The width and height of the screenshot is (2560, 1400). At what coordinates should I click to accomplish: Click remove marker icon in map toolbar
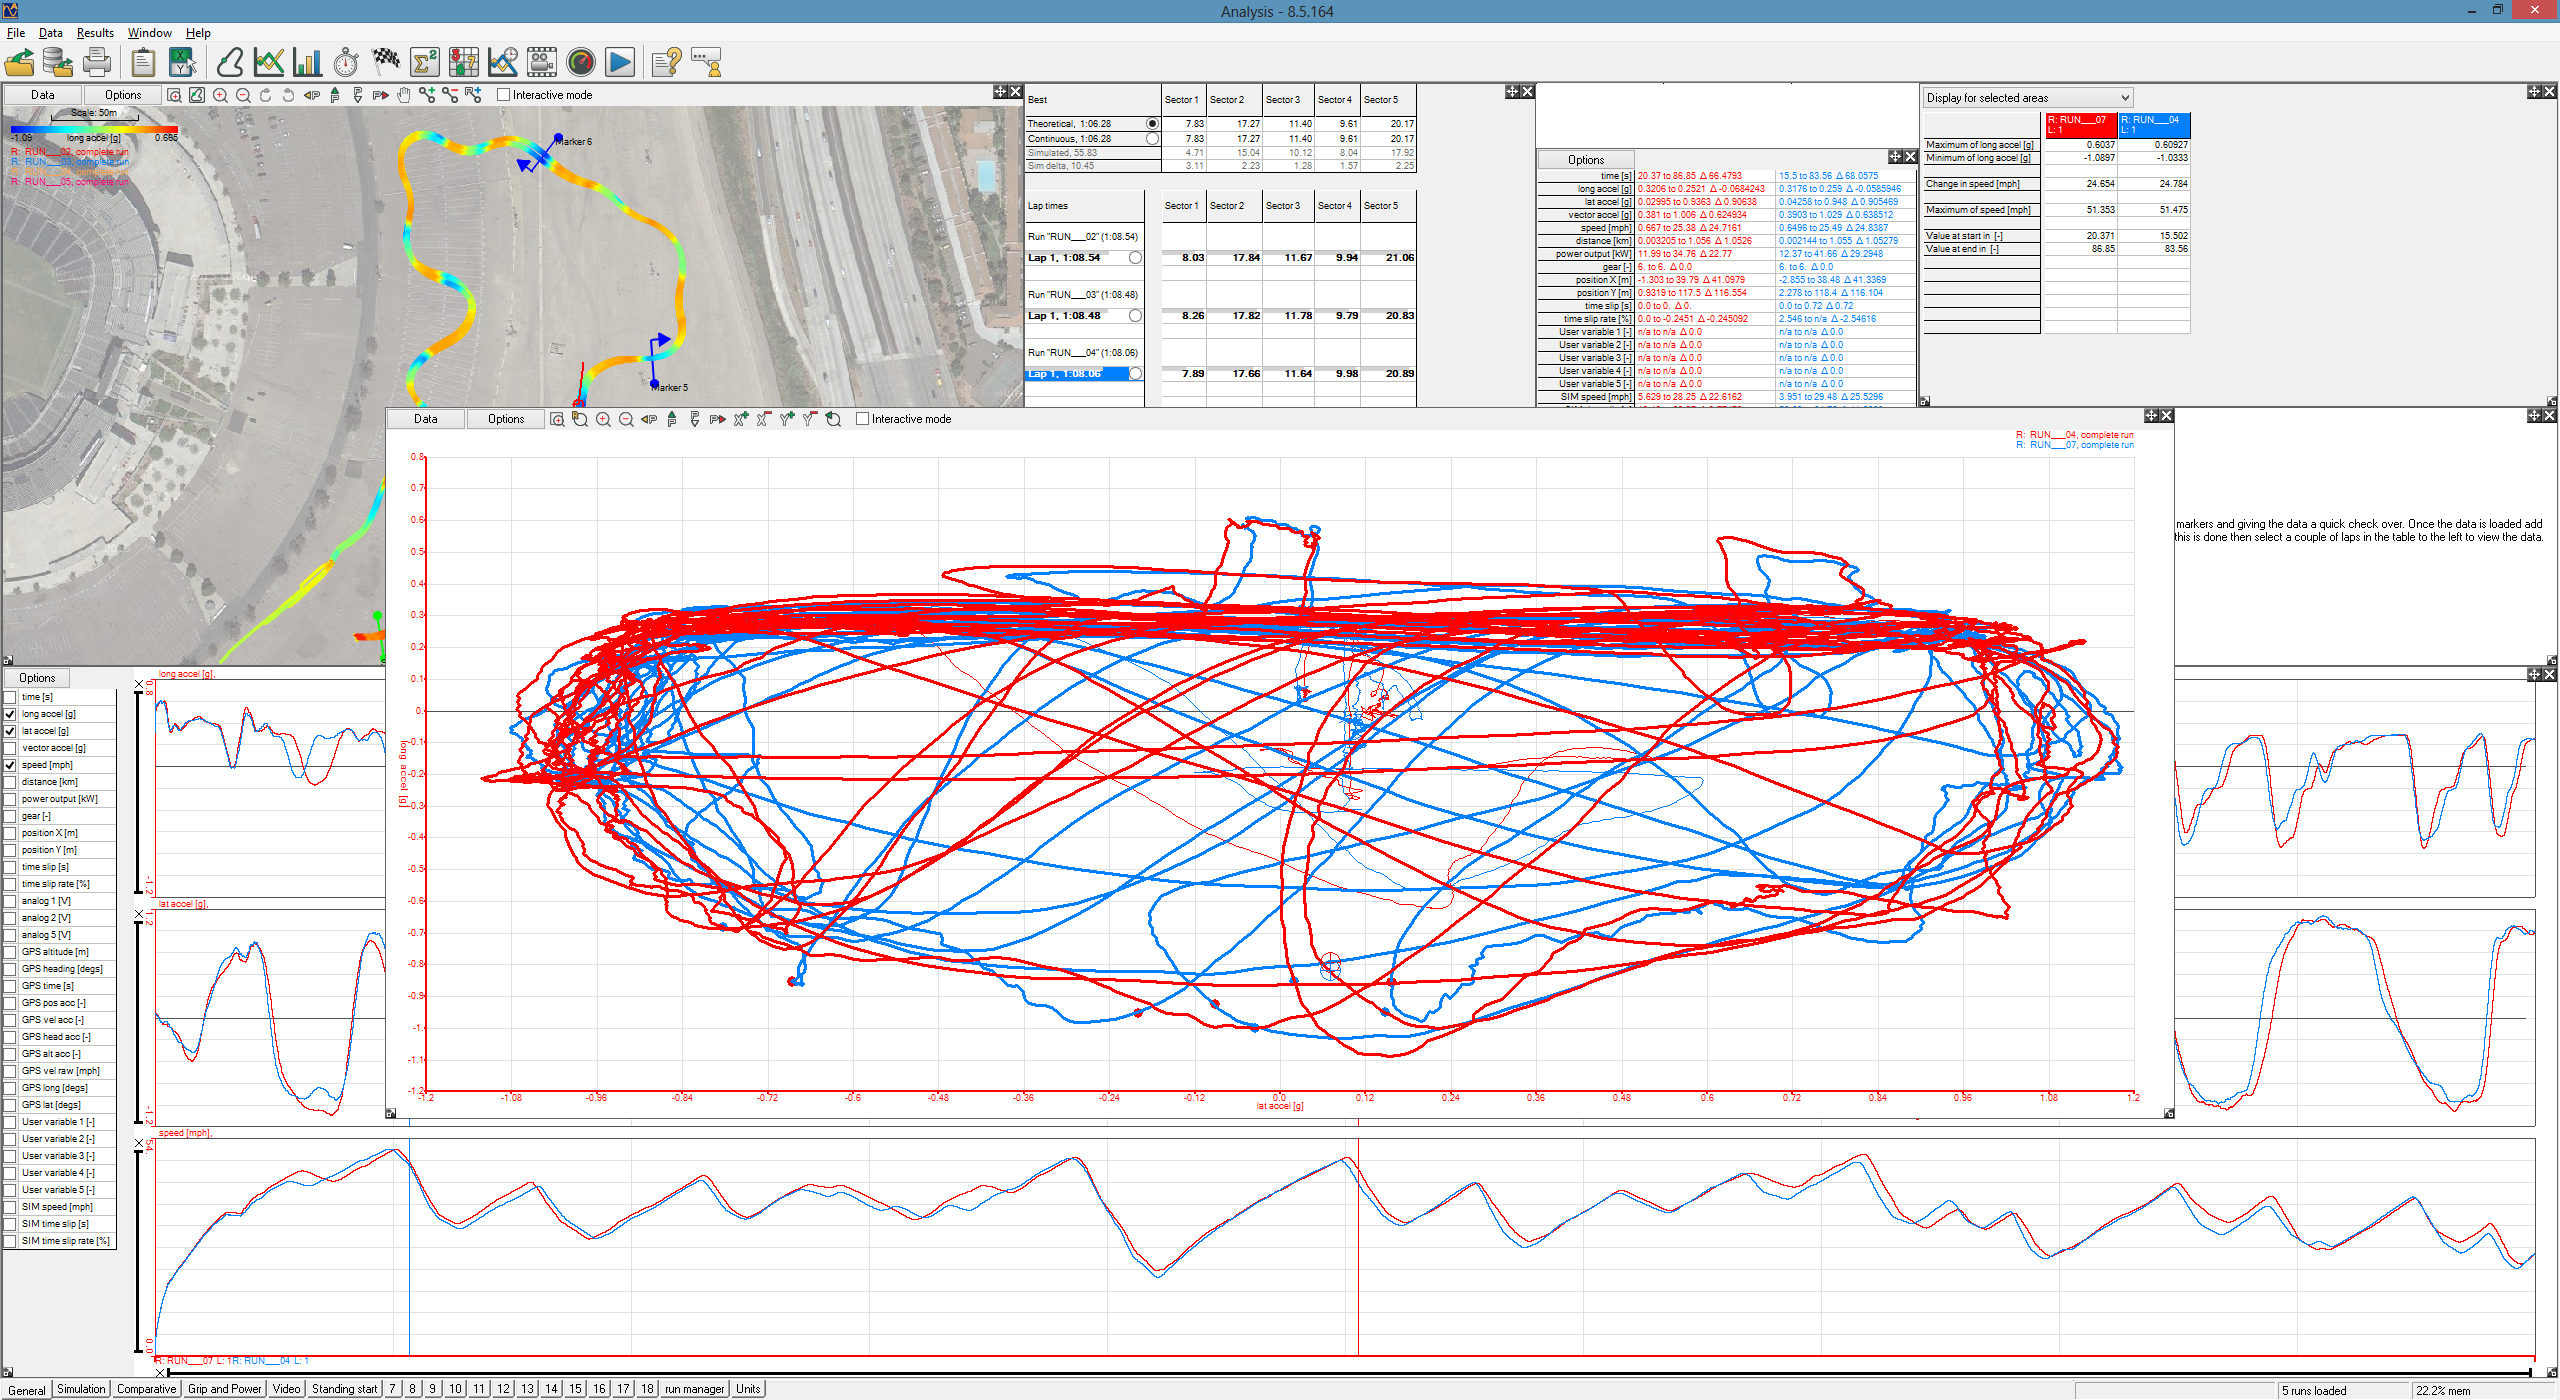click(450, 95)
